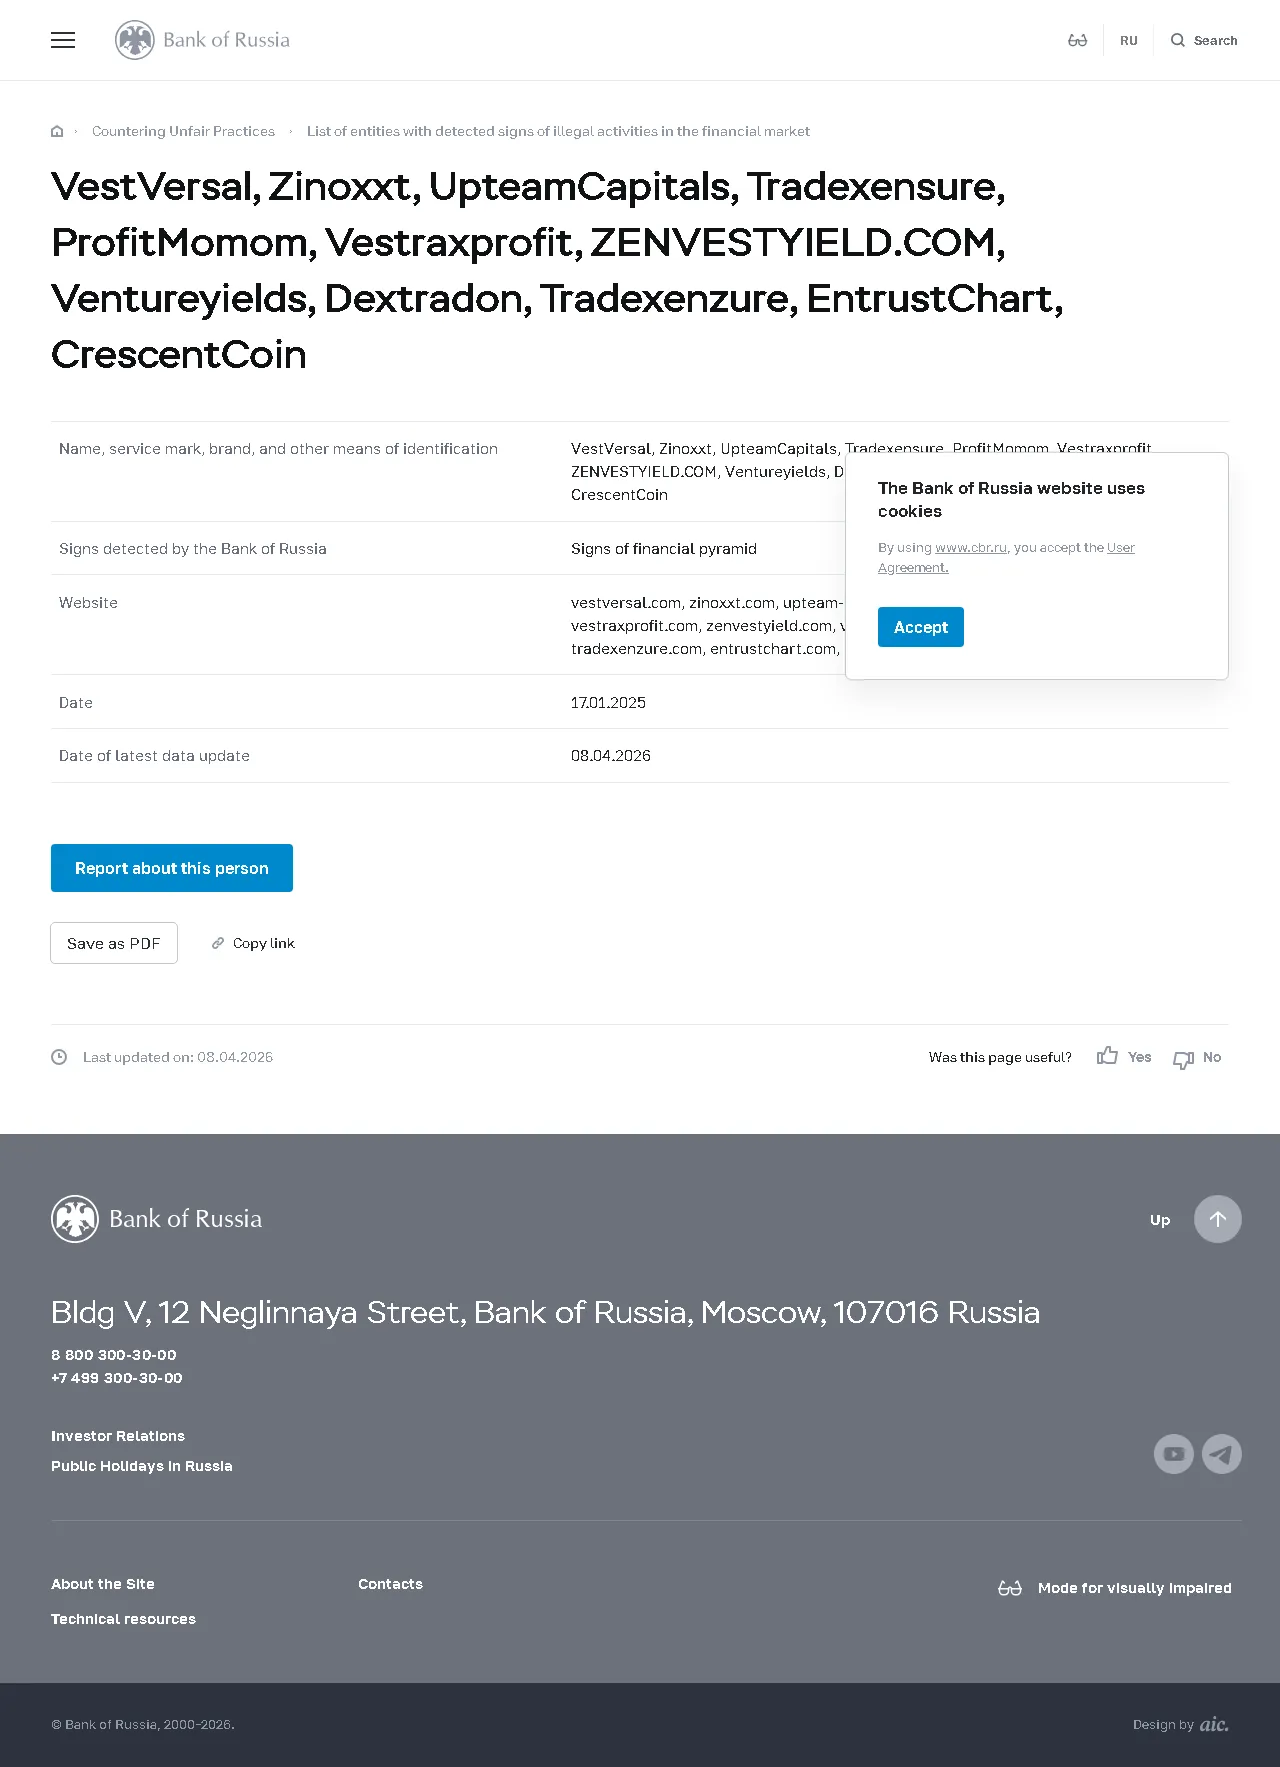1280x1767 pixels.
Task: Open the YouTube social icon
Action: (x=1174, y=1454)
